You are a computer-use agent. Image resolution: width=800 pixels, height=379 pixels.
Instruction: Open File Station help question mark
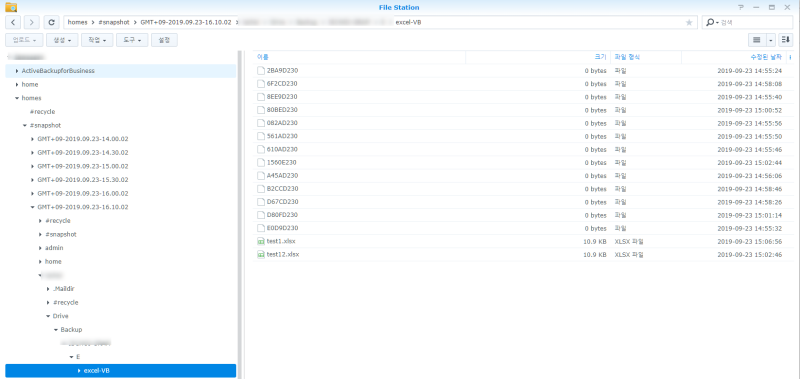pos(741,7)
